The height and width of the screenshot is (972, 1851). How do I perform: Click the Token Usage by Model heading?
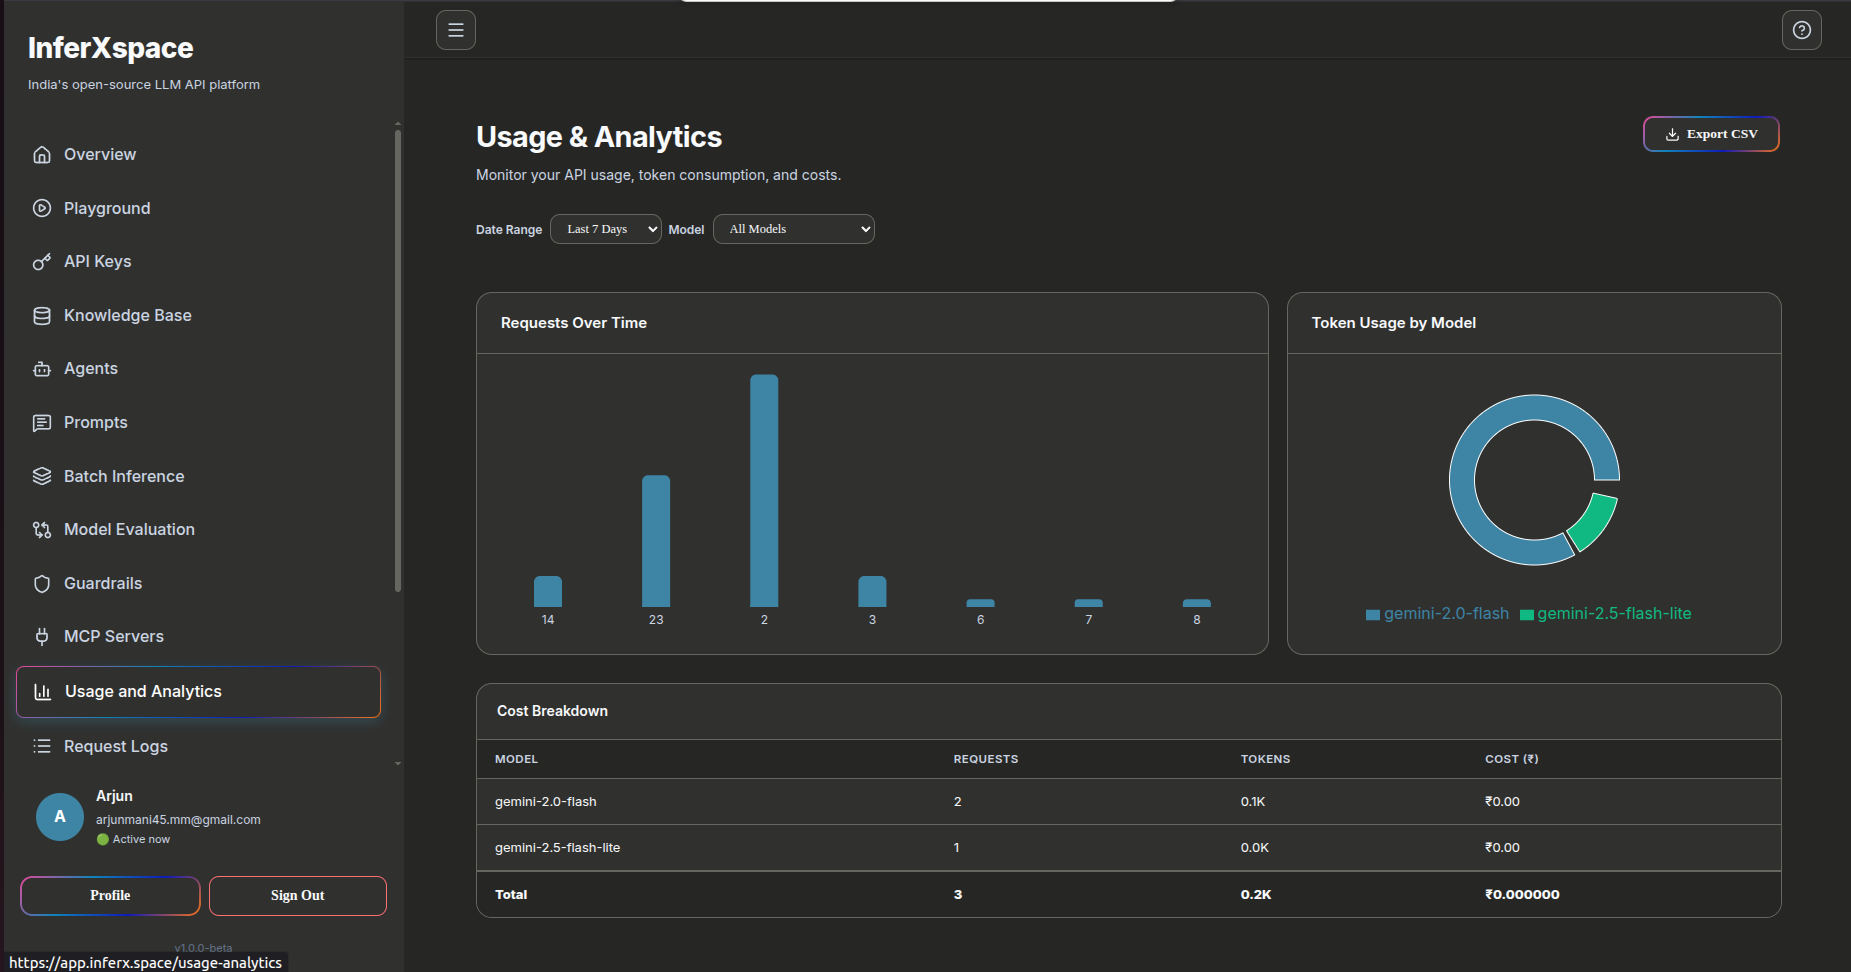coord(1394,322)
